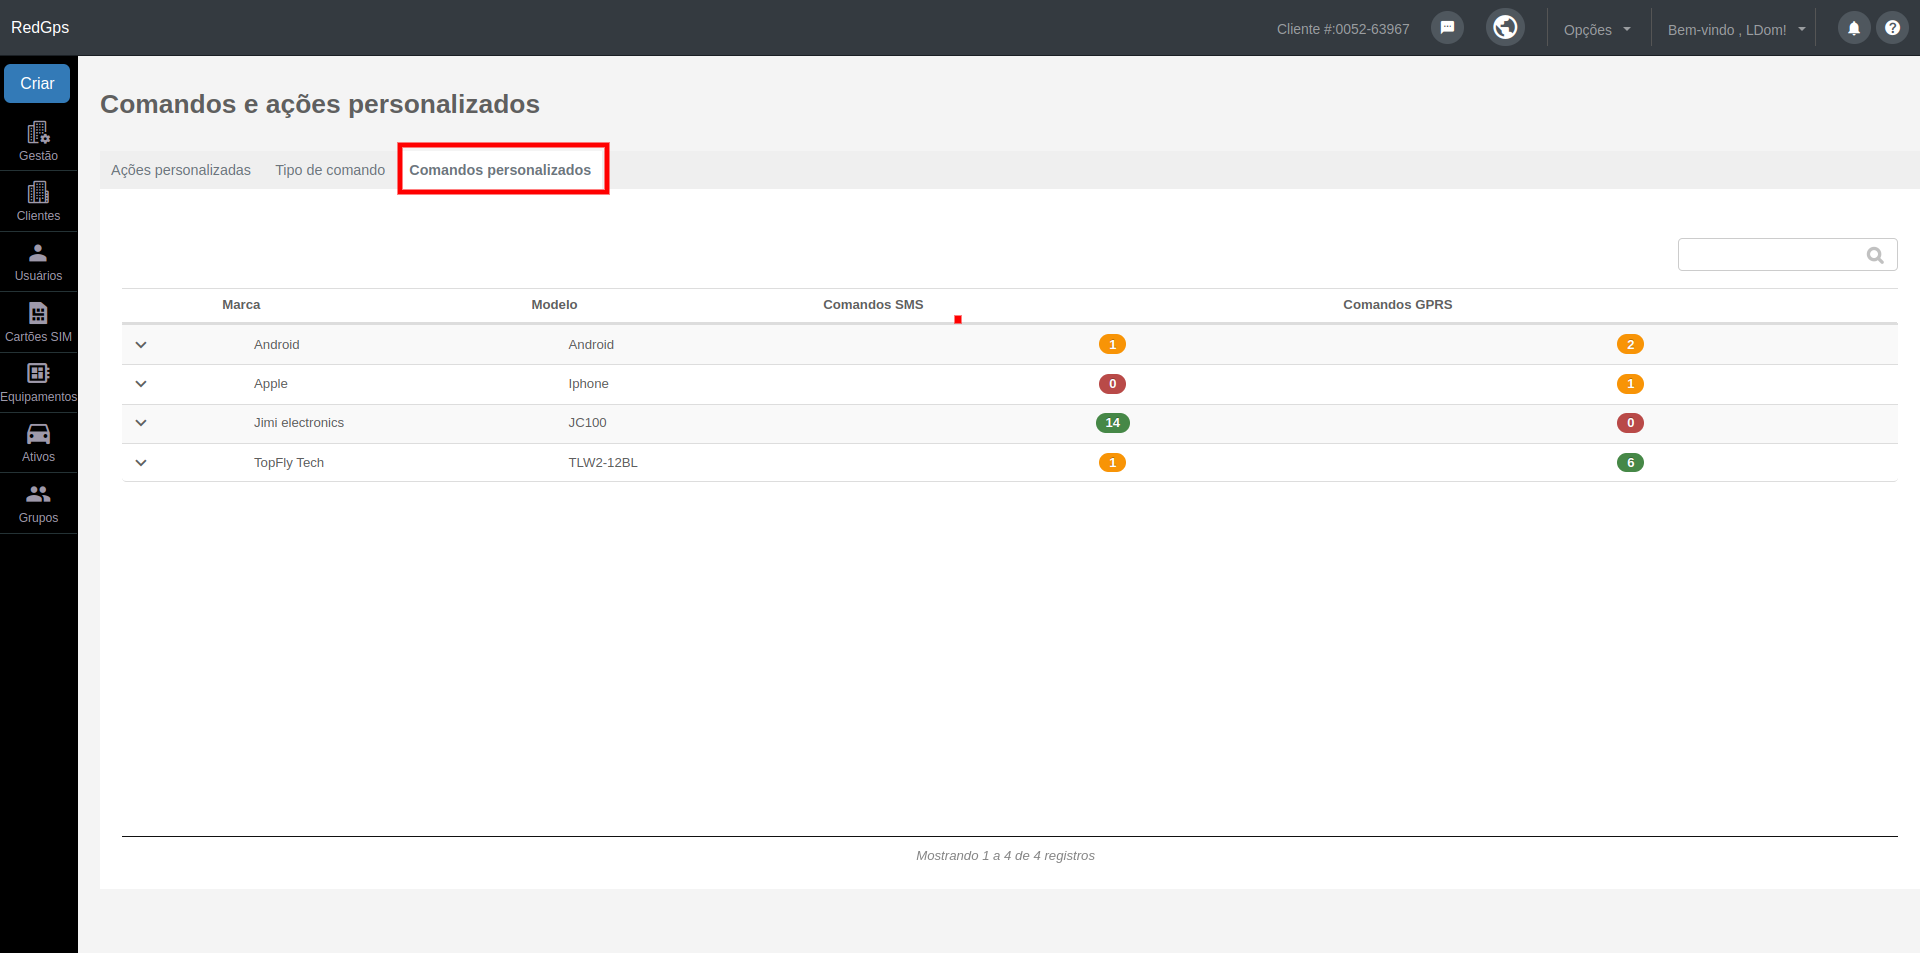Click the Cliente #:0052-63967 text
Viewport: 1920px width, 953px height.
point(1343,29)
